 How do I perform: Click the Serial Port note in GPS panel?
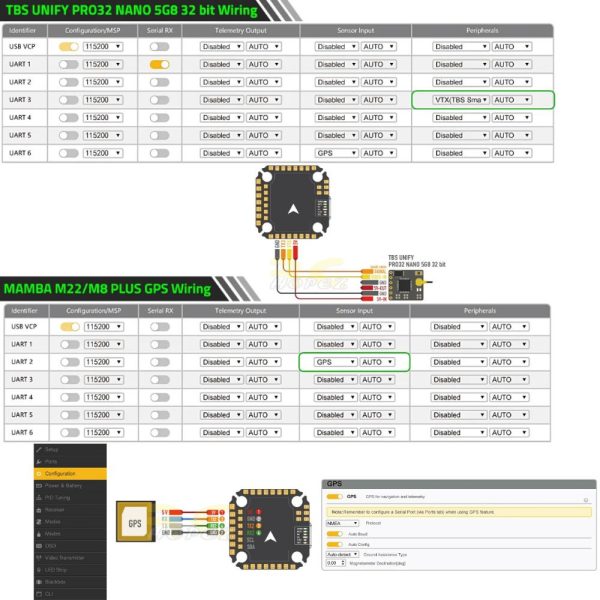[x=459, y=512]
